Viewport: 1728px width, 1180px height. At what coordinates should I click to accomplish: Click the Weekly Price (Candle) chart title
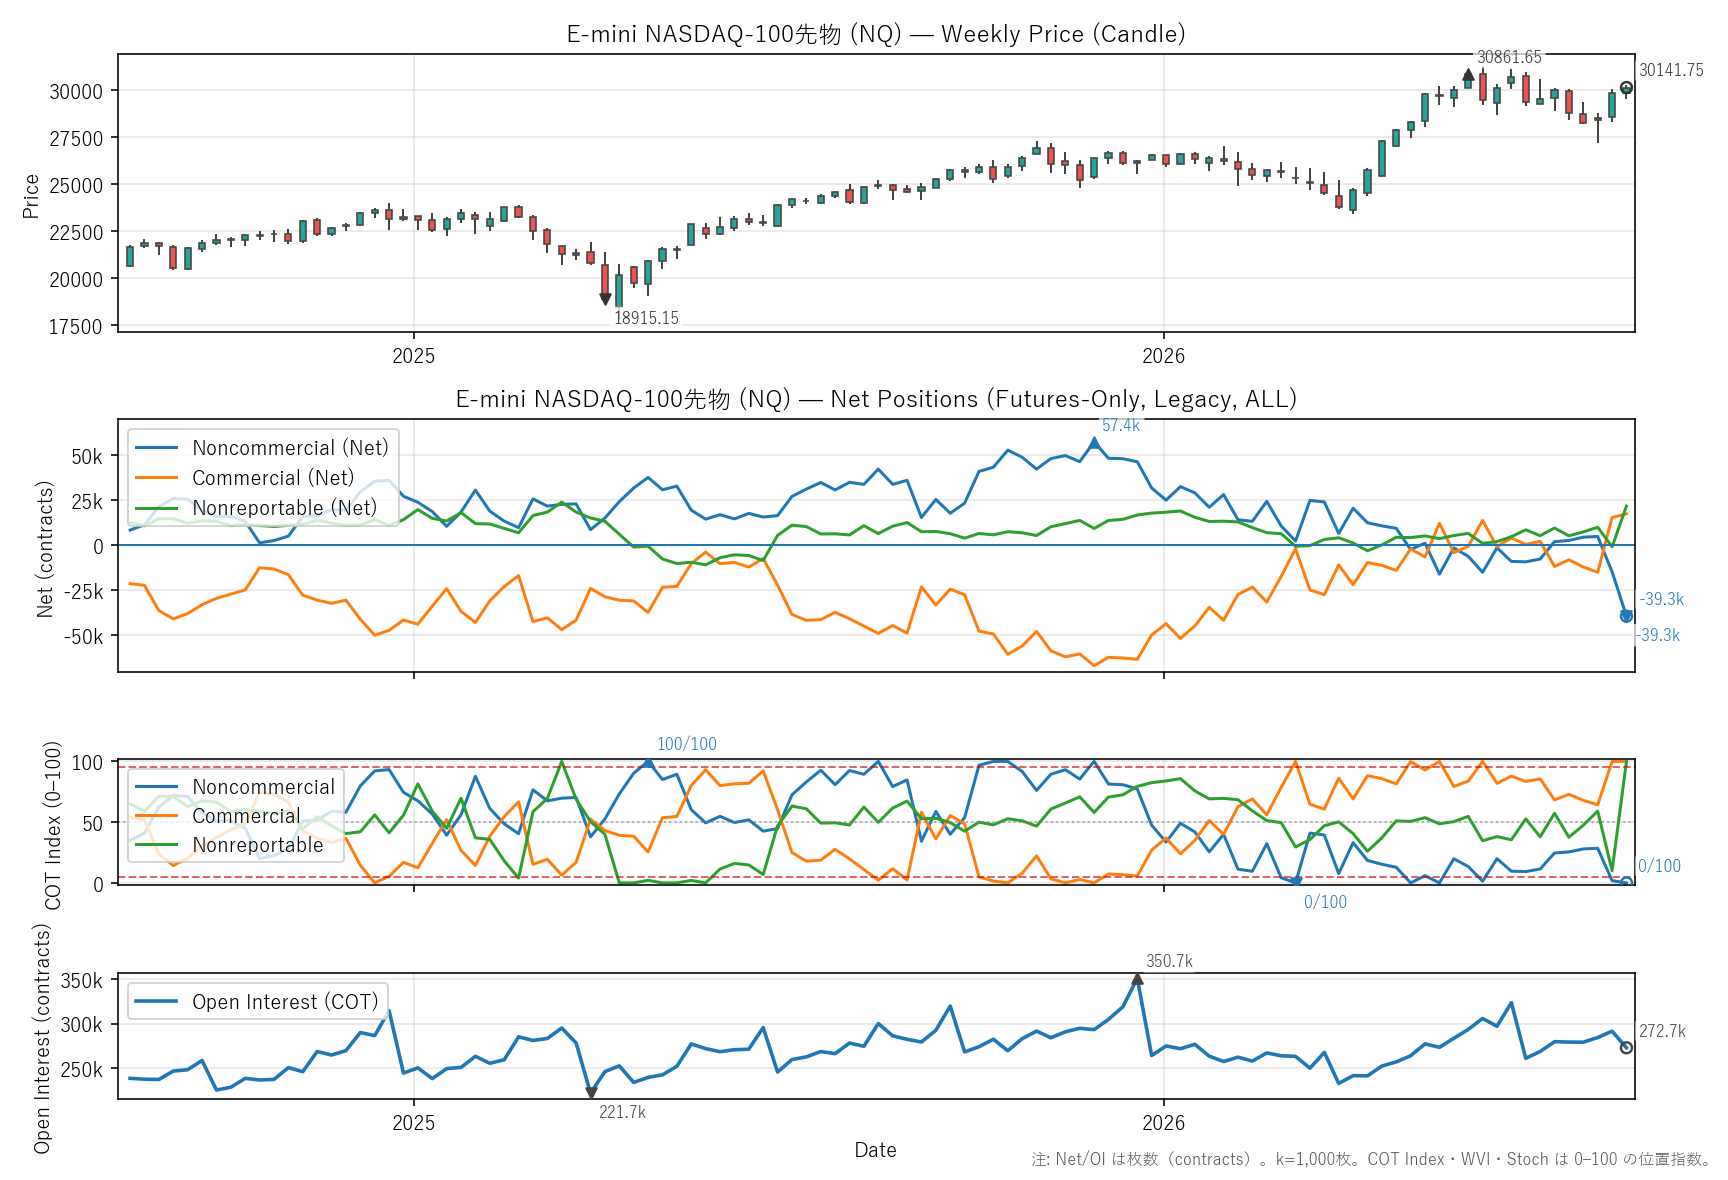click(x=876, y=34)
